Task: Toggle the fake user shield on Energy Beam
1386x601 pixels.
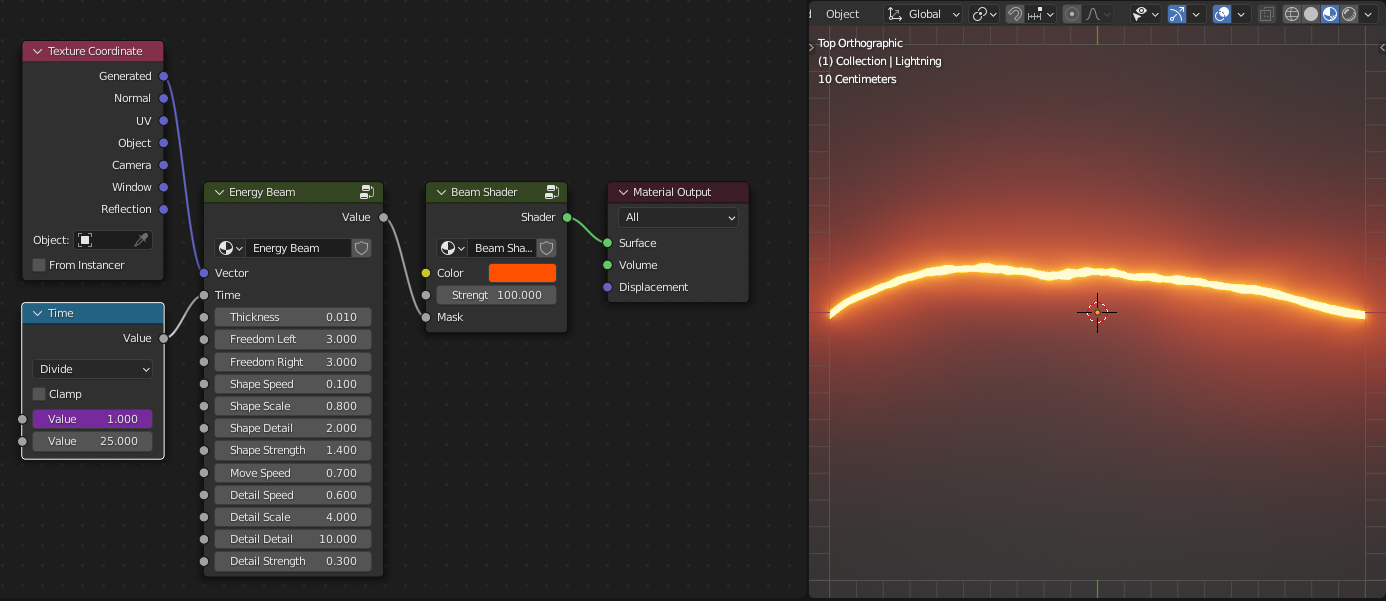Action: (361, 248)
